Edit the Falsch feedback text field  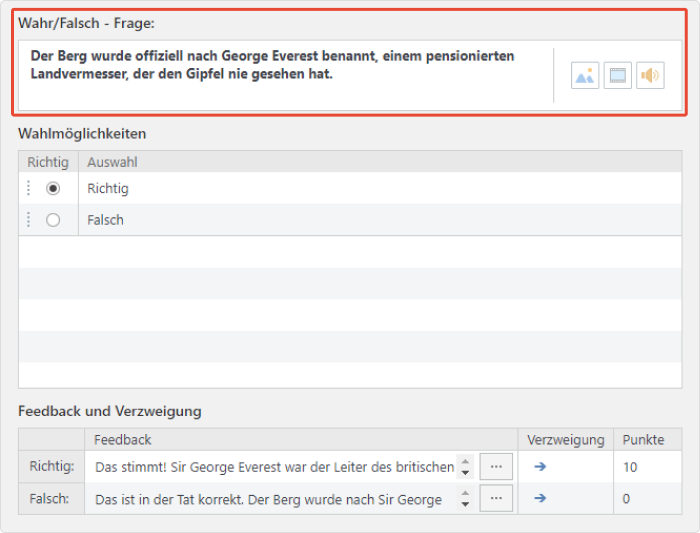(275, 499)
